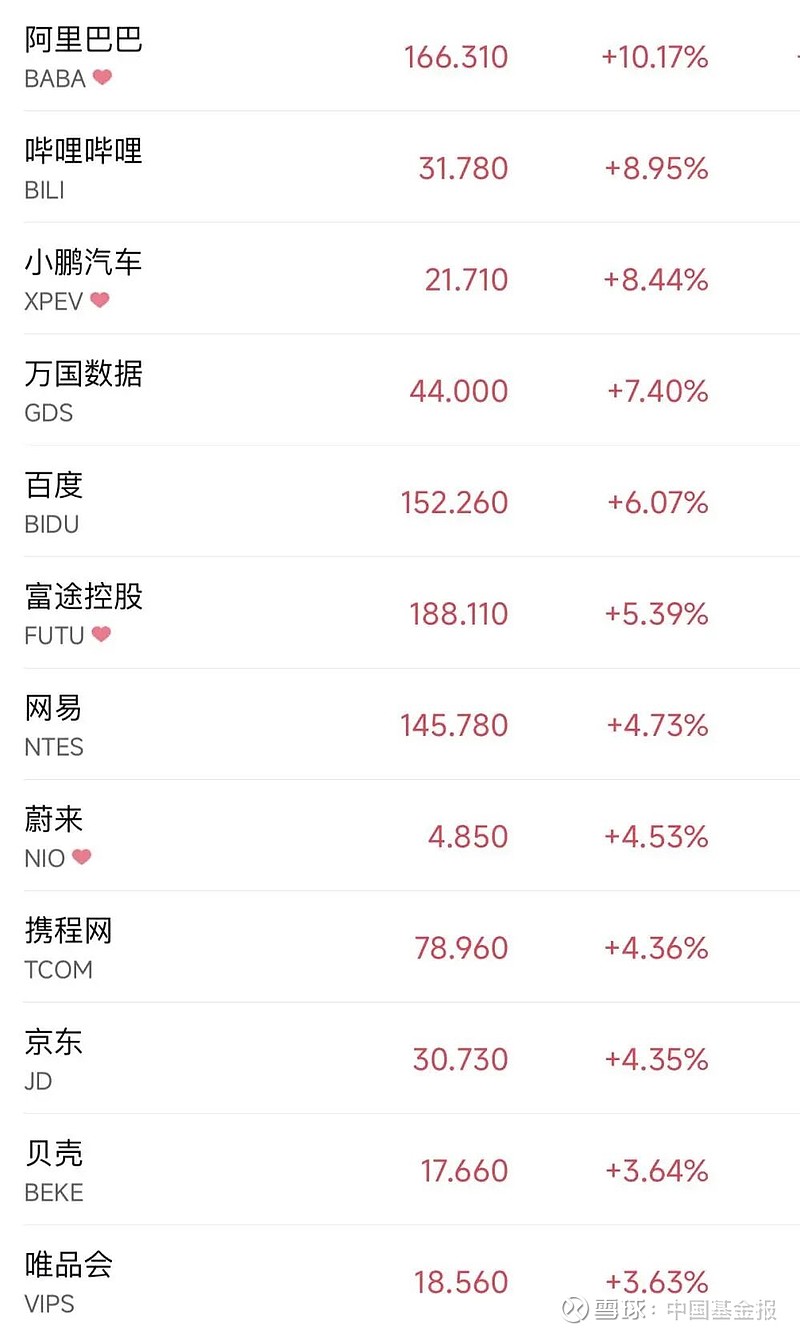
Task: Select 网易 NTES stock entry
Action: pos(54,709)
